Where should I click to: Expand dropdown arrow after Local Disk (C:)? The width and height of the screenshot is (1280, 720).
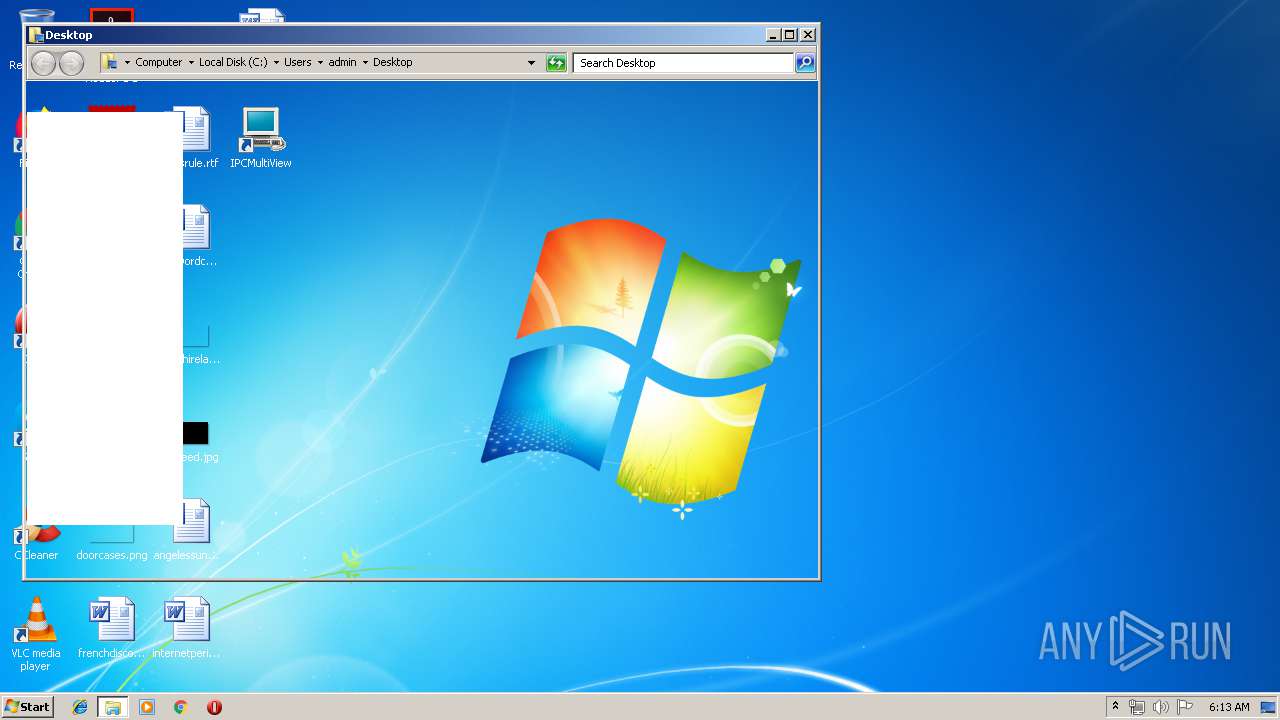coord(276,62)
